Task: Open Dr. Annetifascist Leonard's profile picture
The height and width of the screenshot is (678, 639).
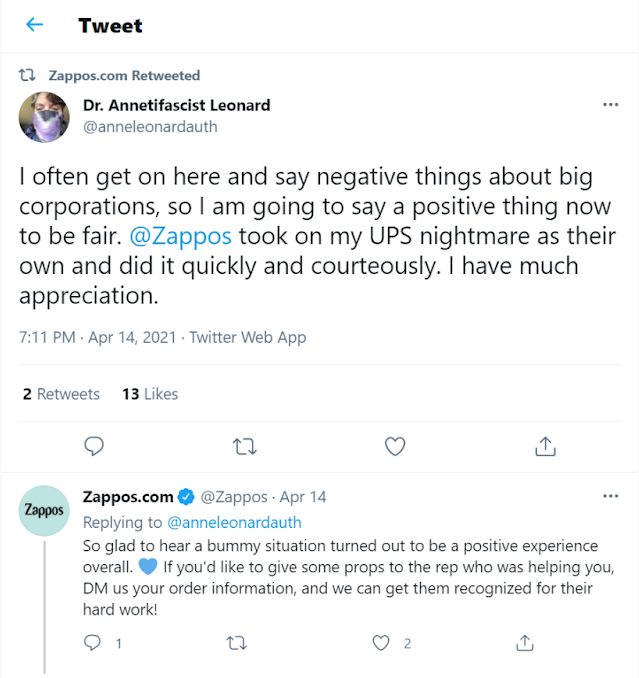Action: pyautogui.click(x=44, y=117)
